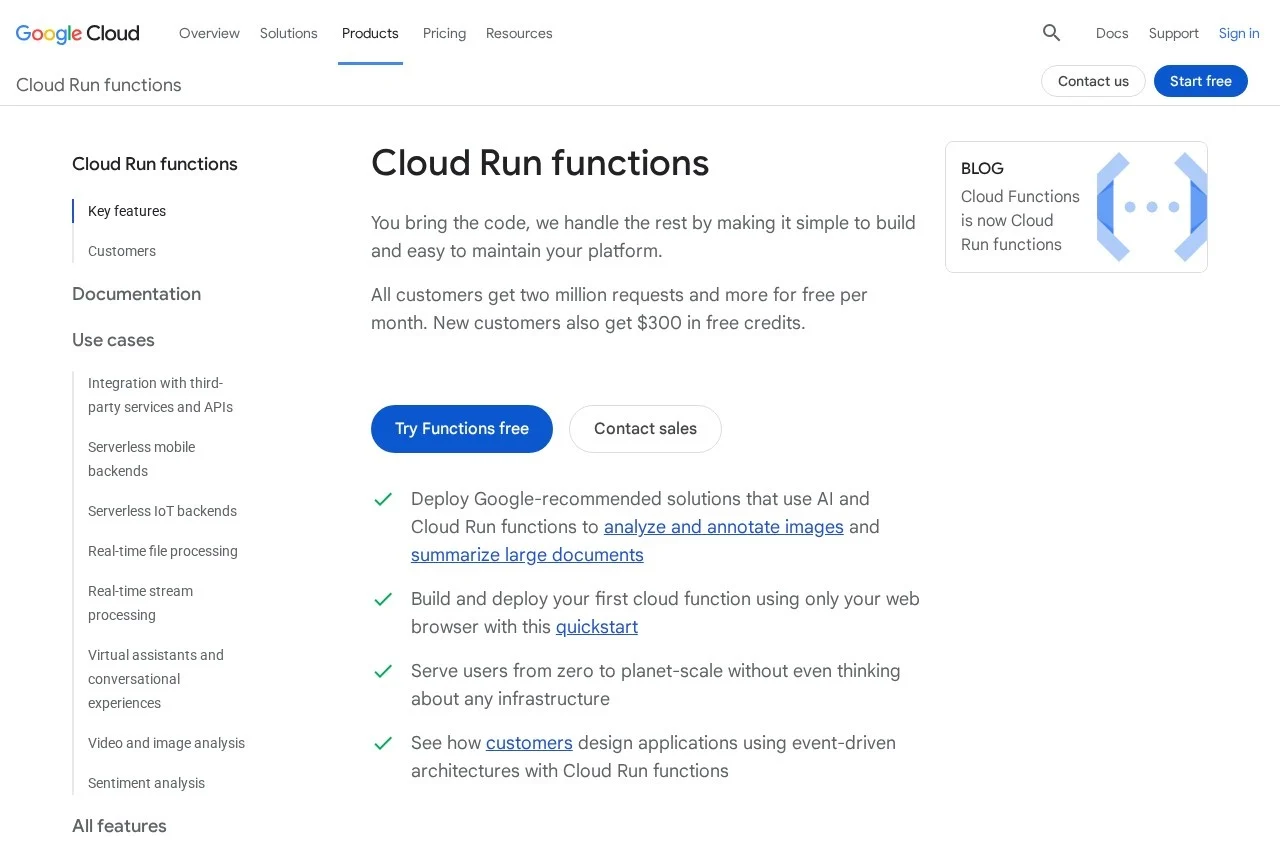Follow the summarize large documents link
Screen dimensions: 1280x850
click(527, 555)
